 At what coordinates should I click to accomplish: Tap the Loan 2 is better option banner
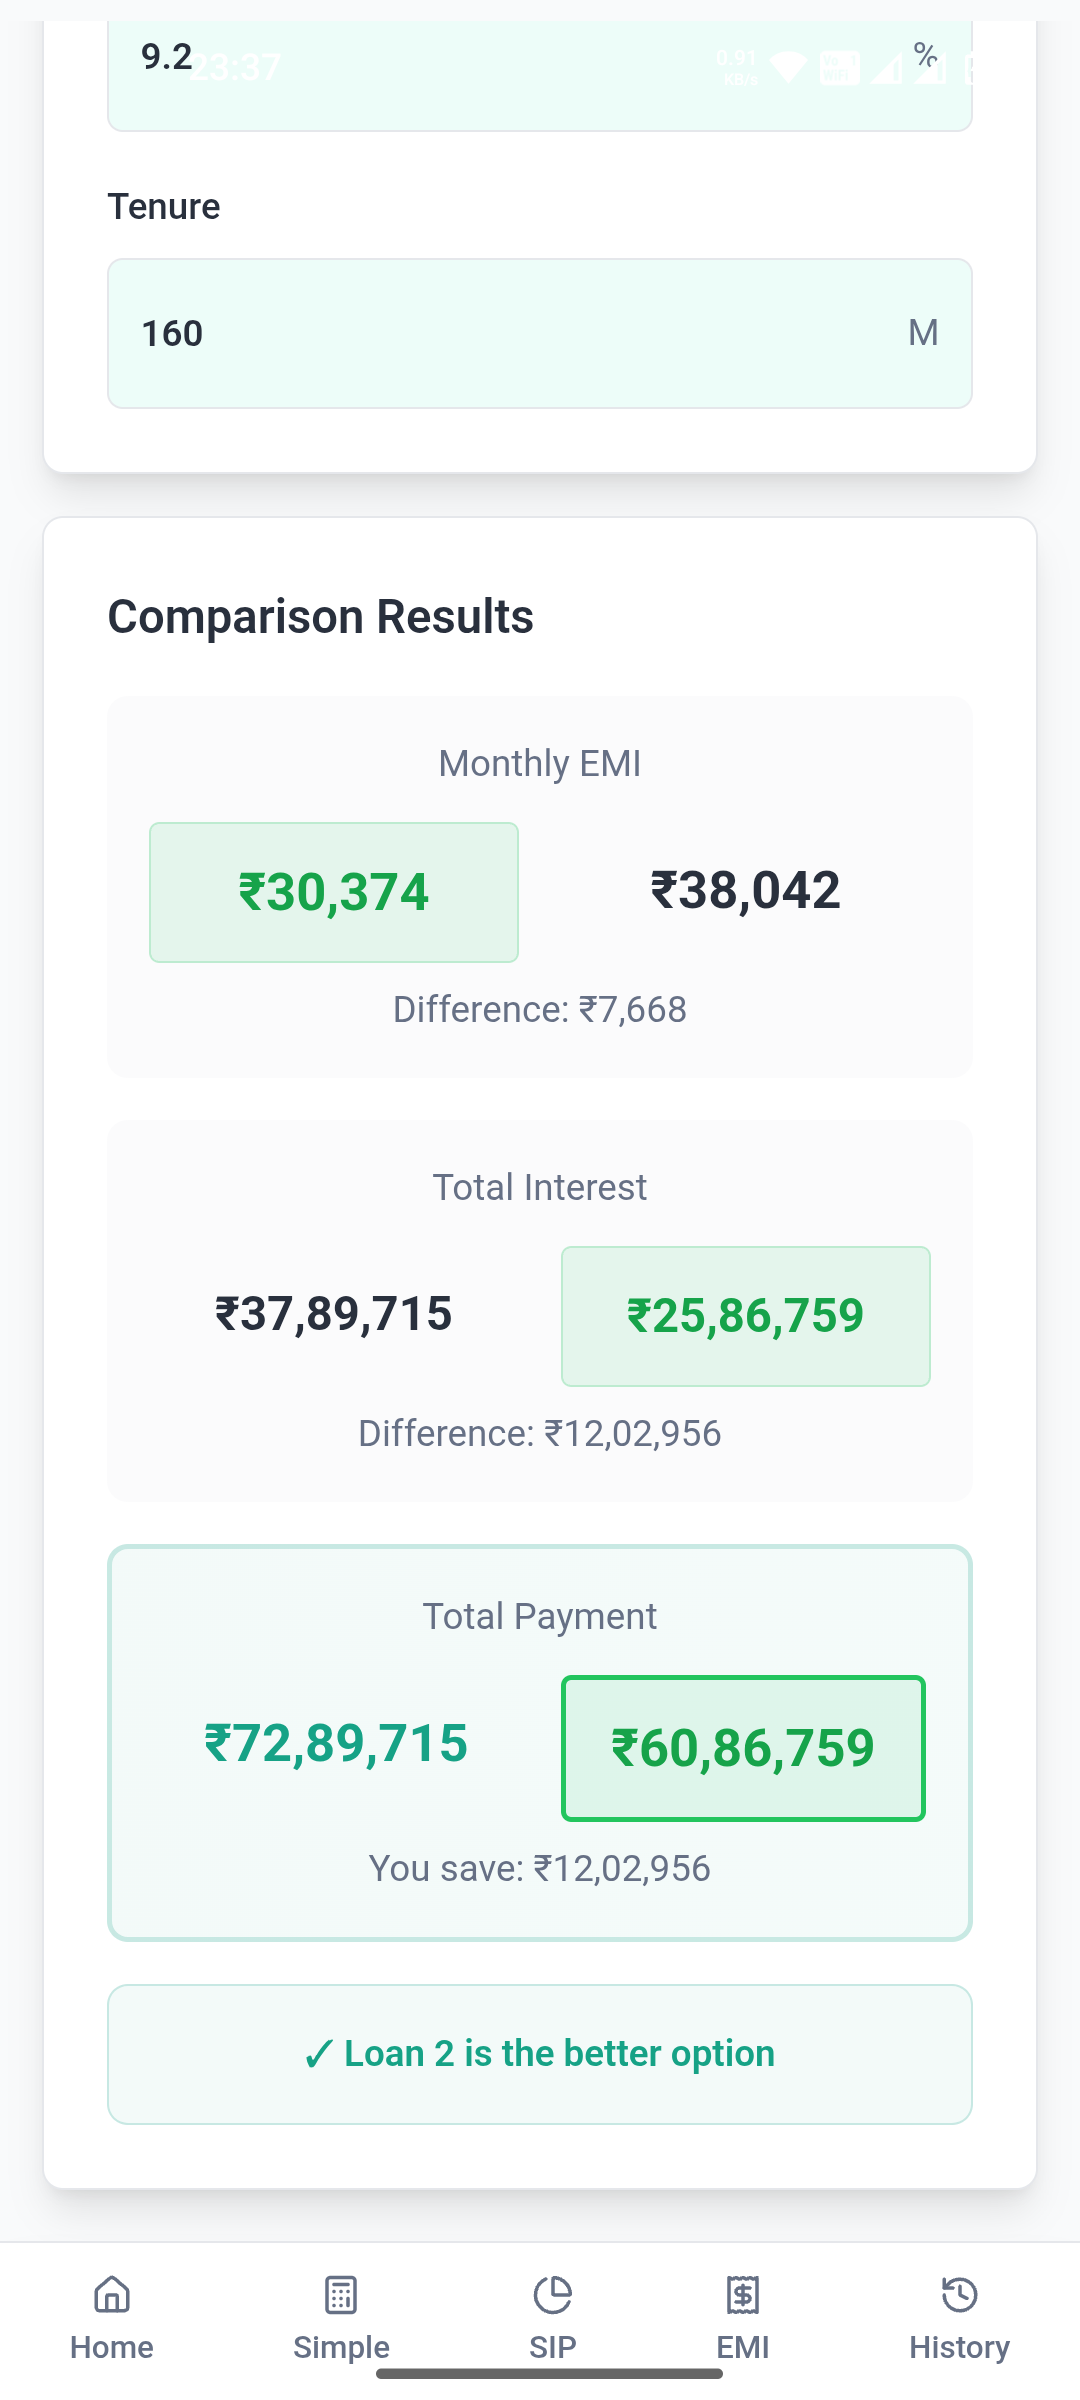pos(540,2054)
